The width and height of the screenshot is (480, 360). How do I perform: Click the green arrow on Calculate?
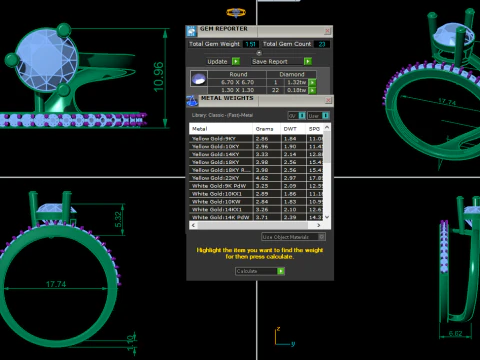pos(281,271)
